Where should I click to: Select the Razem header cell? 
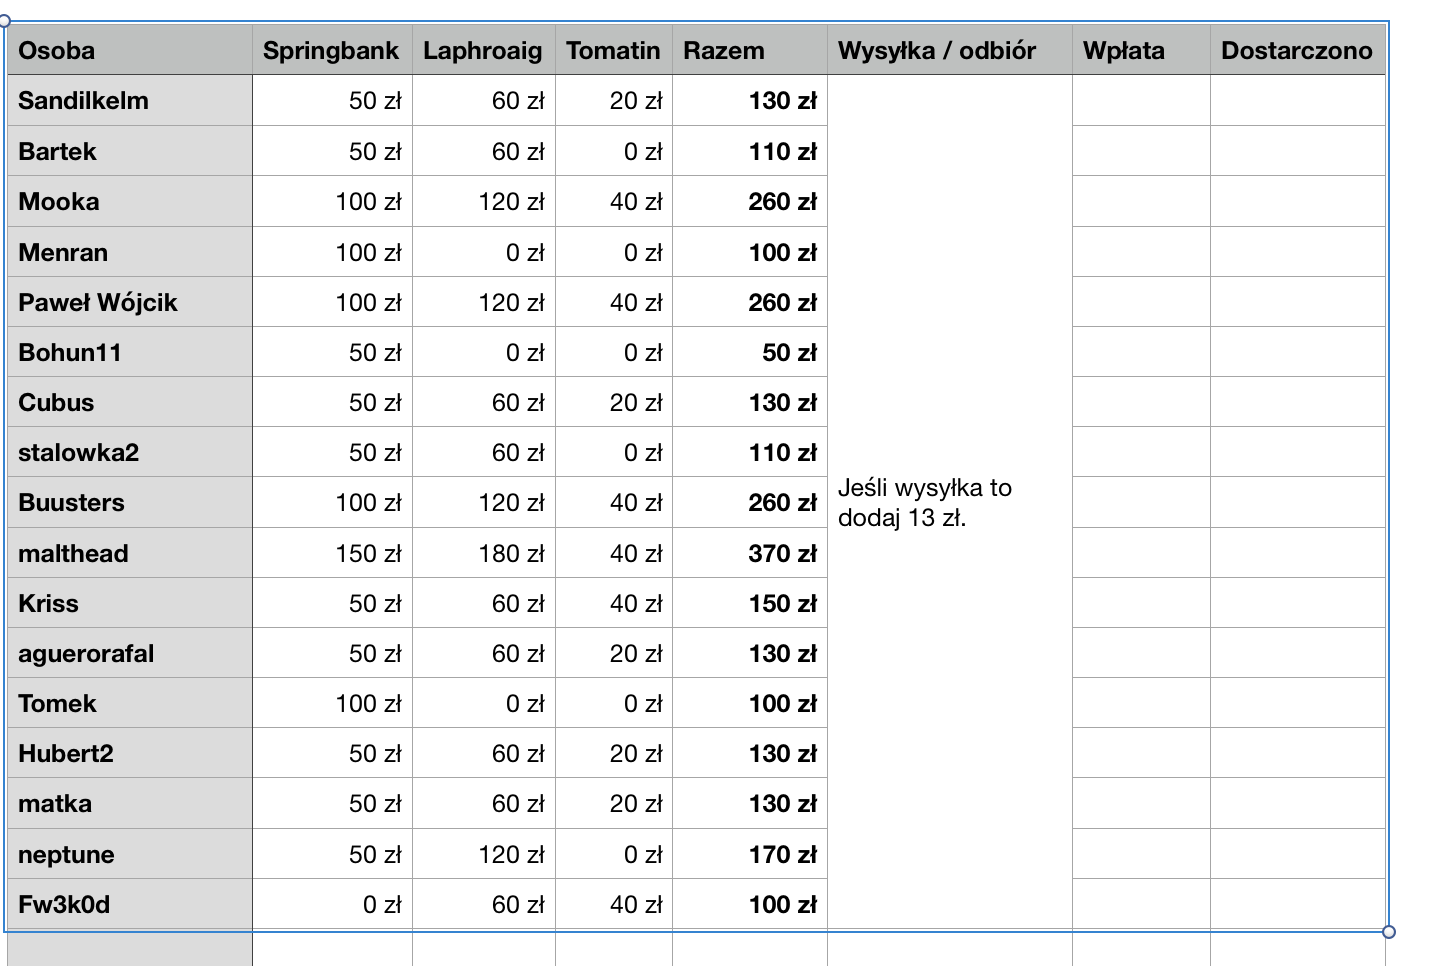tap(749, 51)
